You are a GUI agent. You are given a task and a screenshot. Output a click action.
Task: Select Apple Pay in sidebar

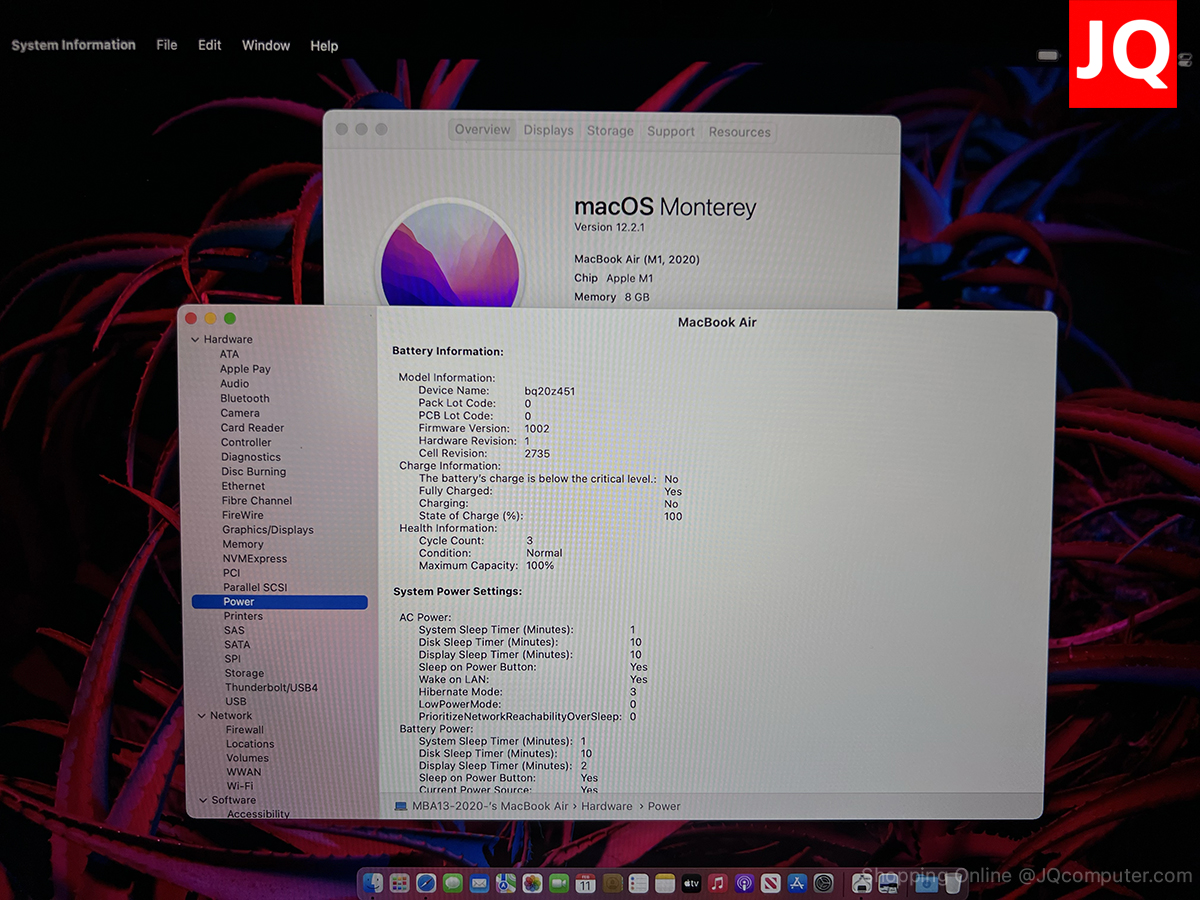pos(245,369)
